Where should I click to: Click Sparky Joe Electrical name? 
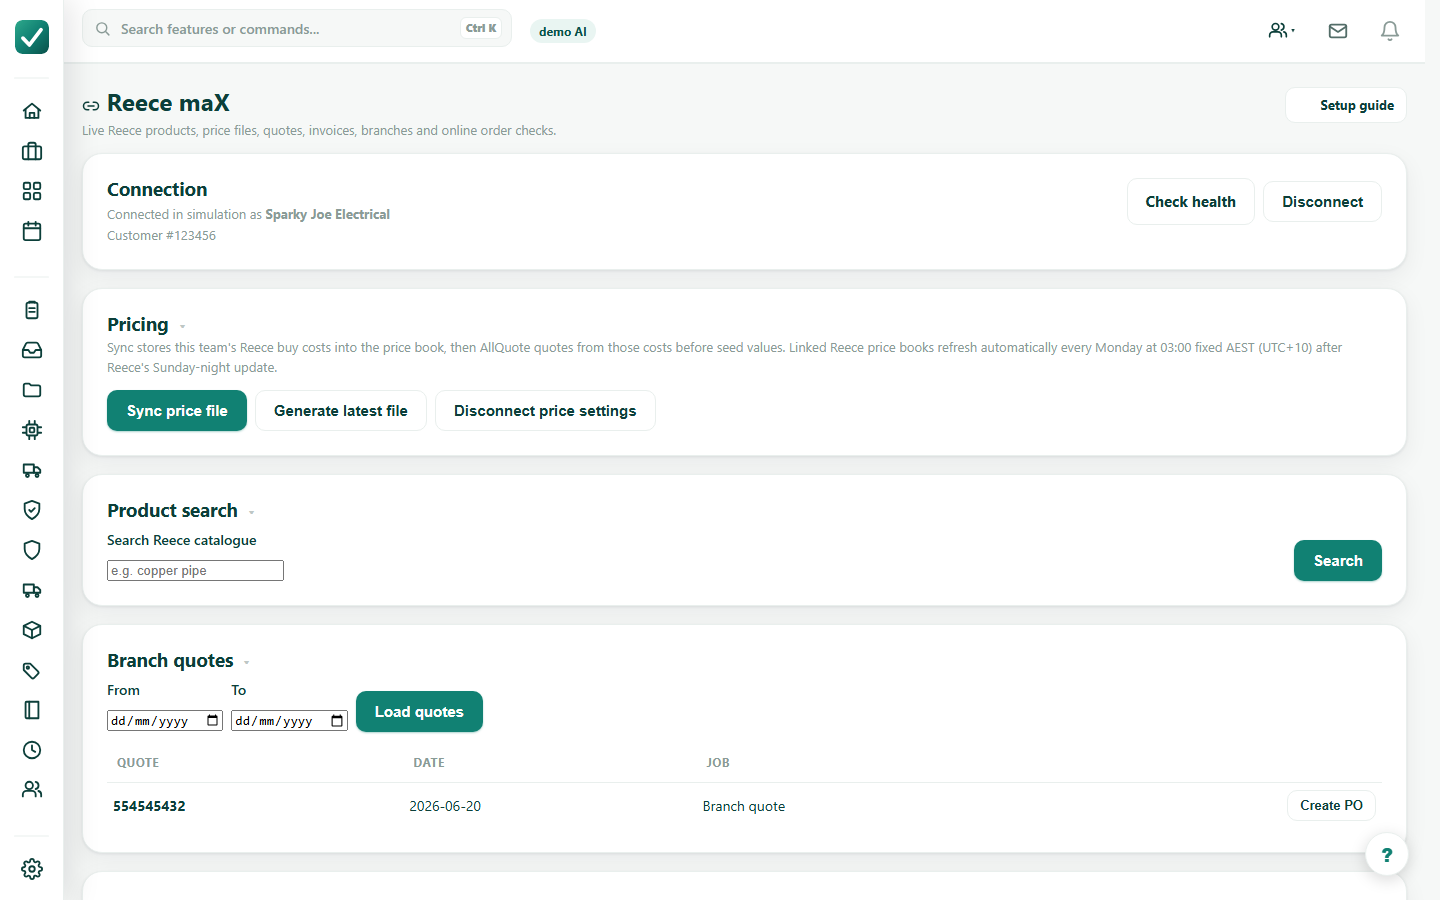[327, 214]
